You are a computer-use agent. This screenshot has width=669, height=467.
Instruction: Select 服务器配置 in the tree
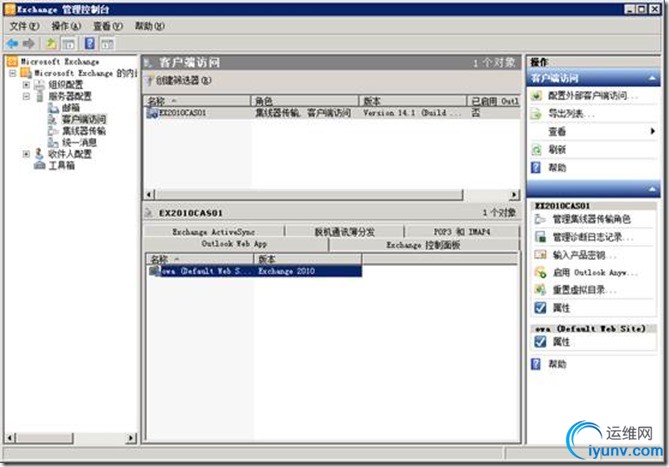click(x=70, y=96)
